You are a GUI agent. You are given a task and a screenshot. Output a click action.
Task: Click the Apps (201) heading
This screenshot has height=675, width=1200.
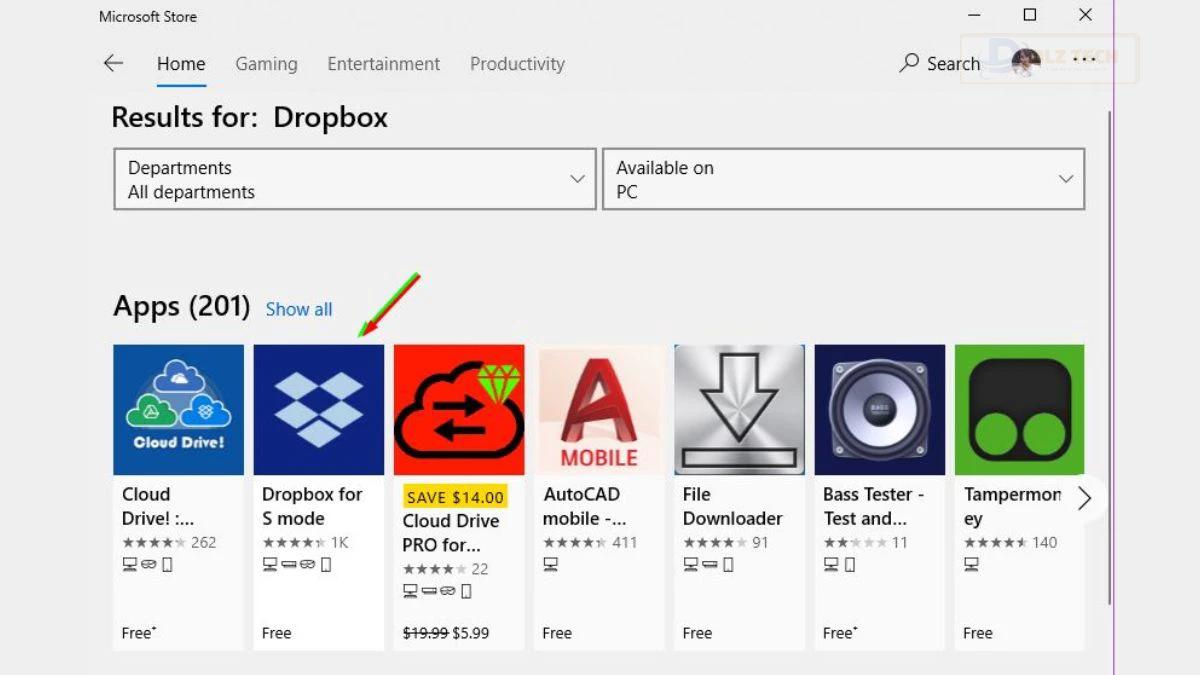181,306
